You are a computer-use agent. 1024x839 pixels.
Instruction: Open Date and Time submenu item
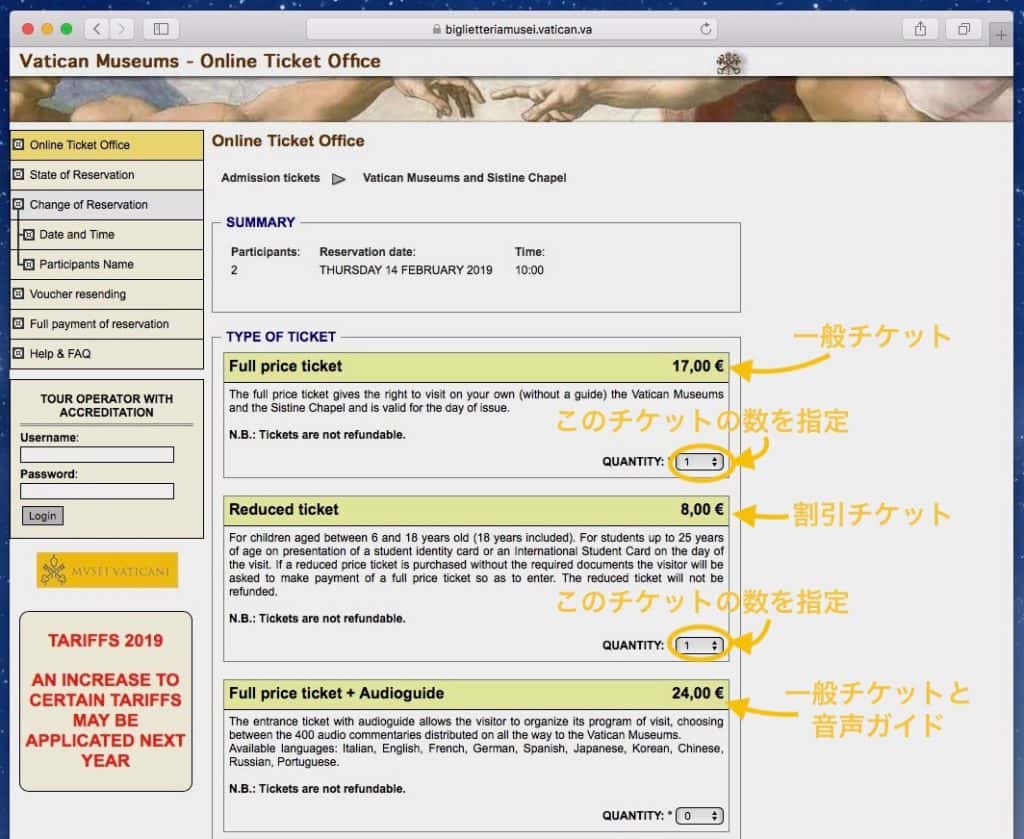107,234
